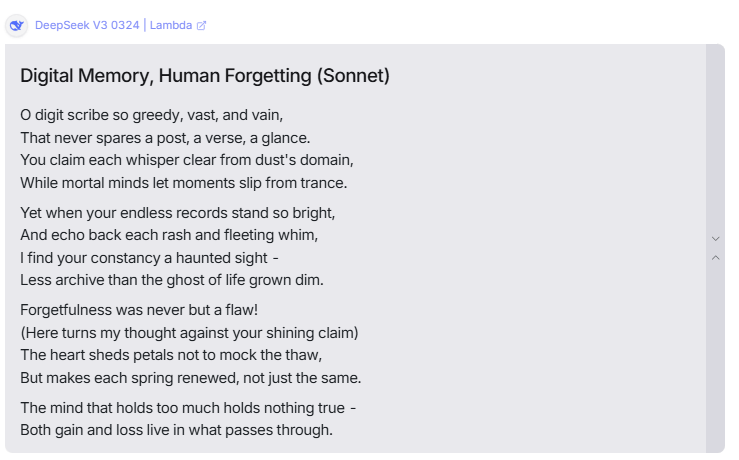Image resolution: width=739 pixels, height=460 pixels.
Task: Click the gray vertical strip at right edge
Action: tap(715, 248)
